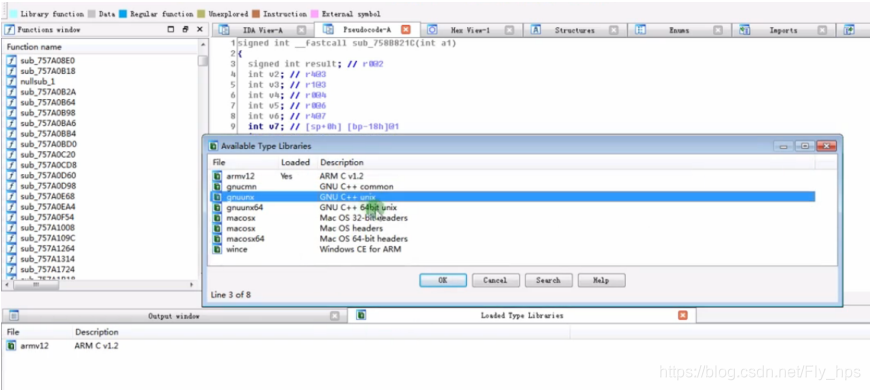The height and width of the screenshot is (390, 870).
Task: Click Search button in type libraries dialog
Action: 548,280
